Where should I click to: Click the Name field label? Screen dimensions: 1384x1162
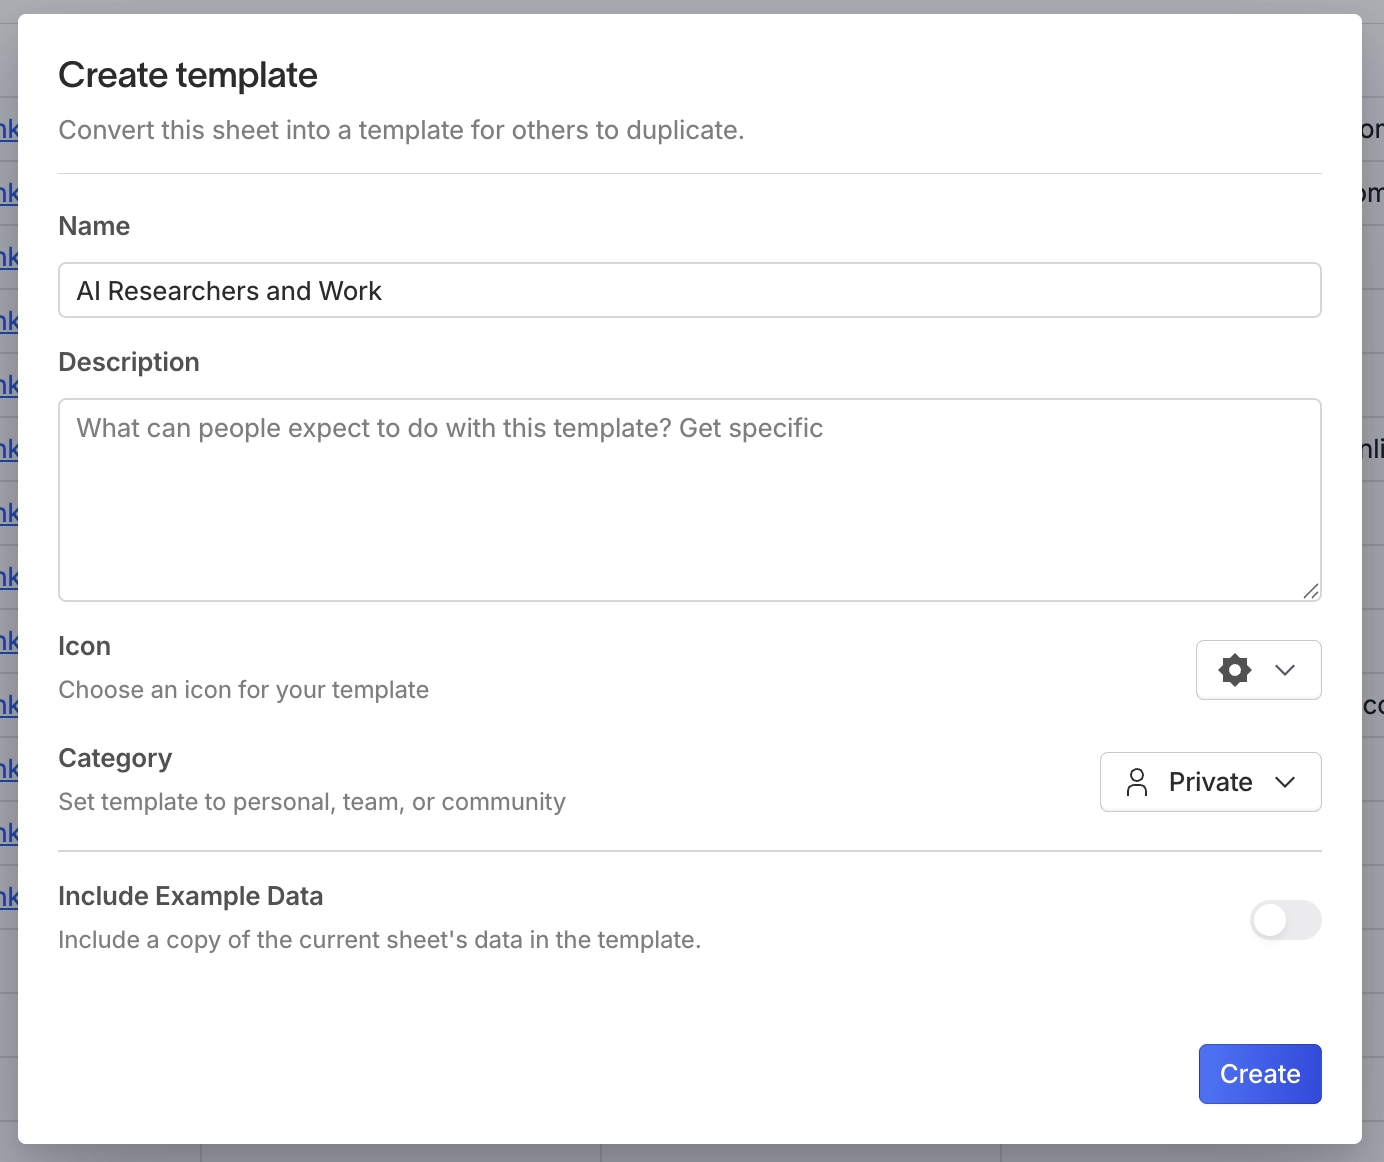click(x=94, y=226)
